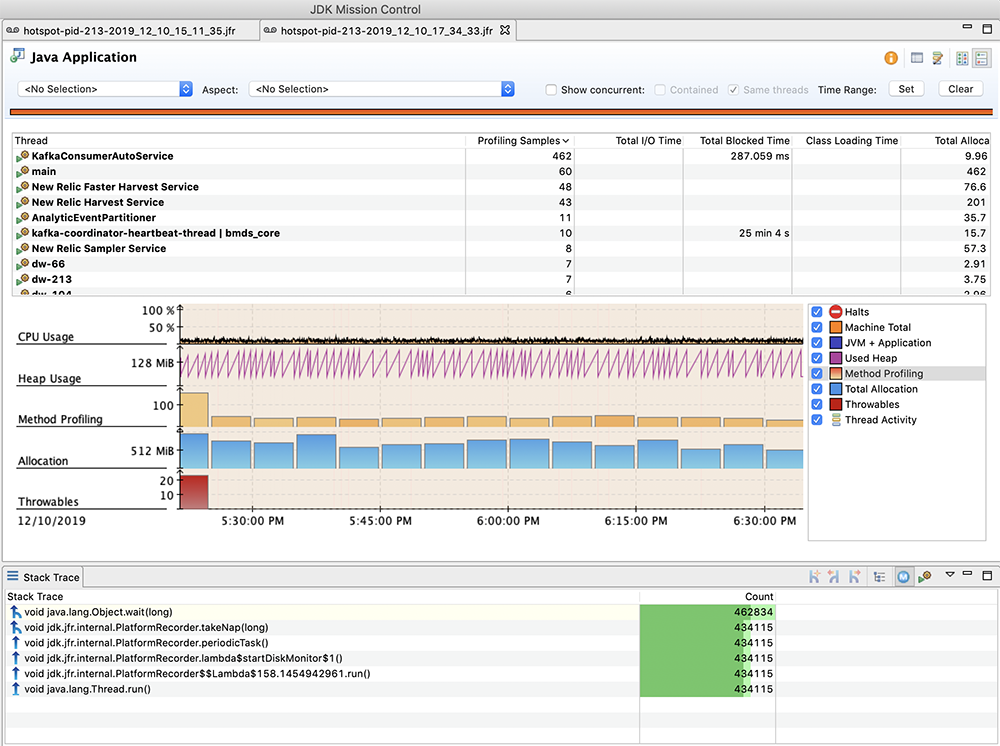Select the Stack Trace tab
This screenshot has width=1000, height=746.
tap(48, 577)
